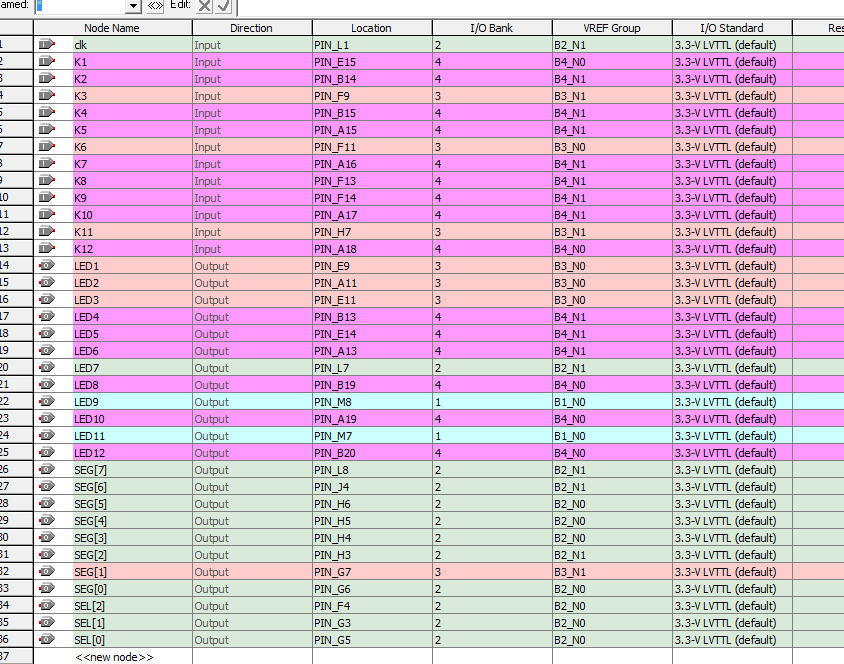844x664 pixels.
Task: Select location cell PIN_G7
Action: pos(372,572)
